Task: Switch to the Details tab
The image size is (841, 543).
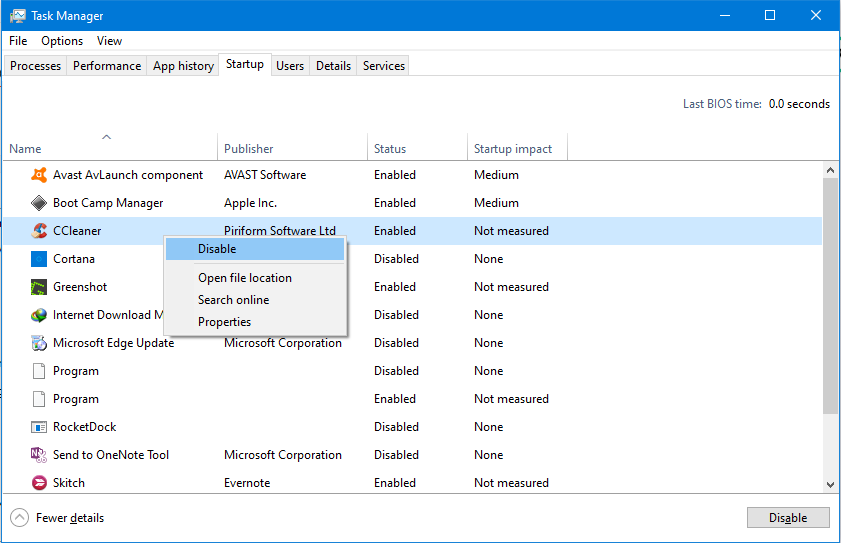Action: coord(333,65)
